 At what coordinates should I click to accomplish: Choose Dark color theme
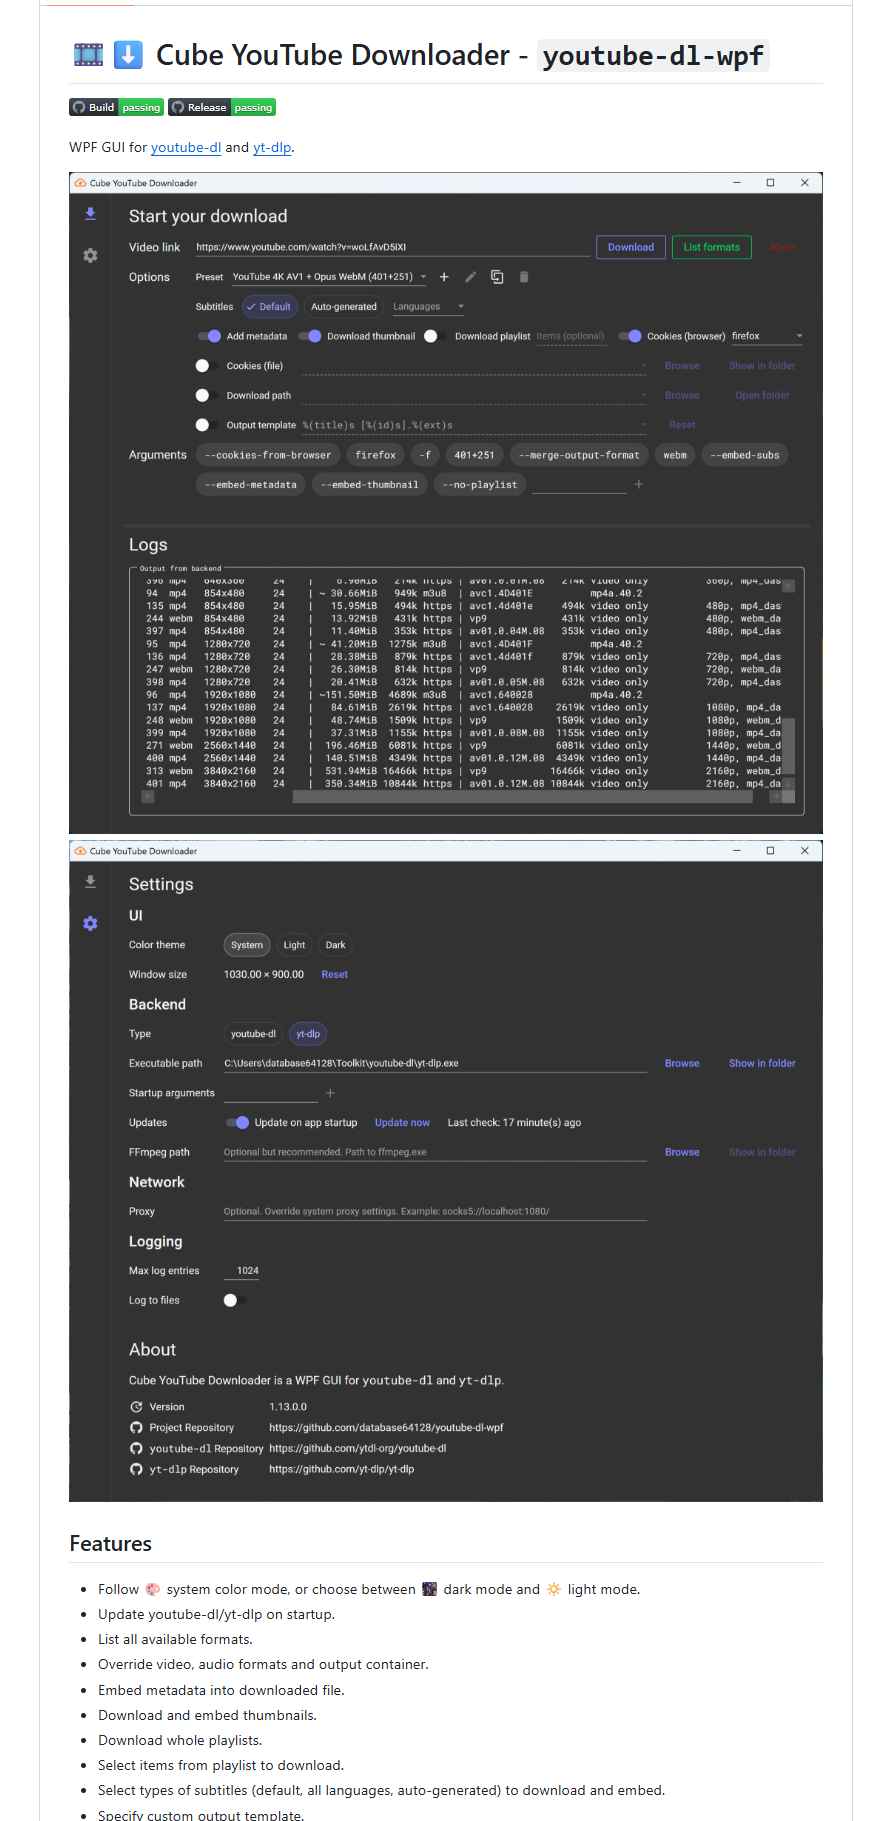click(336, 945)
